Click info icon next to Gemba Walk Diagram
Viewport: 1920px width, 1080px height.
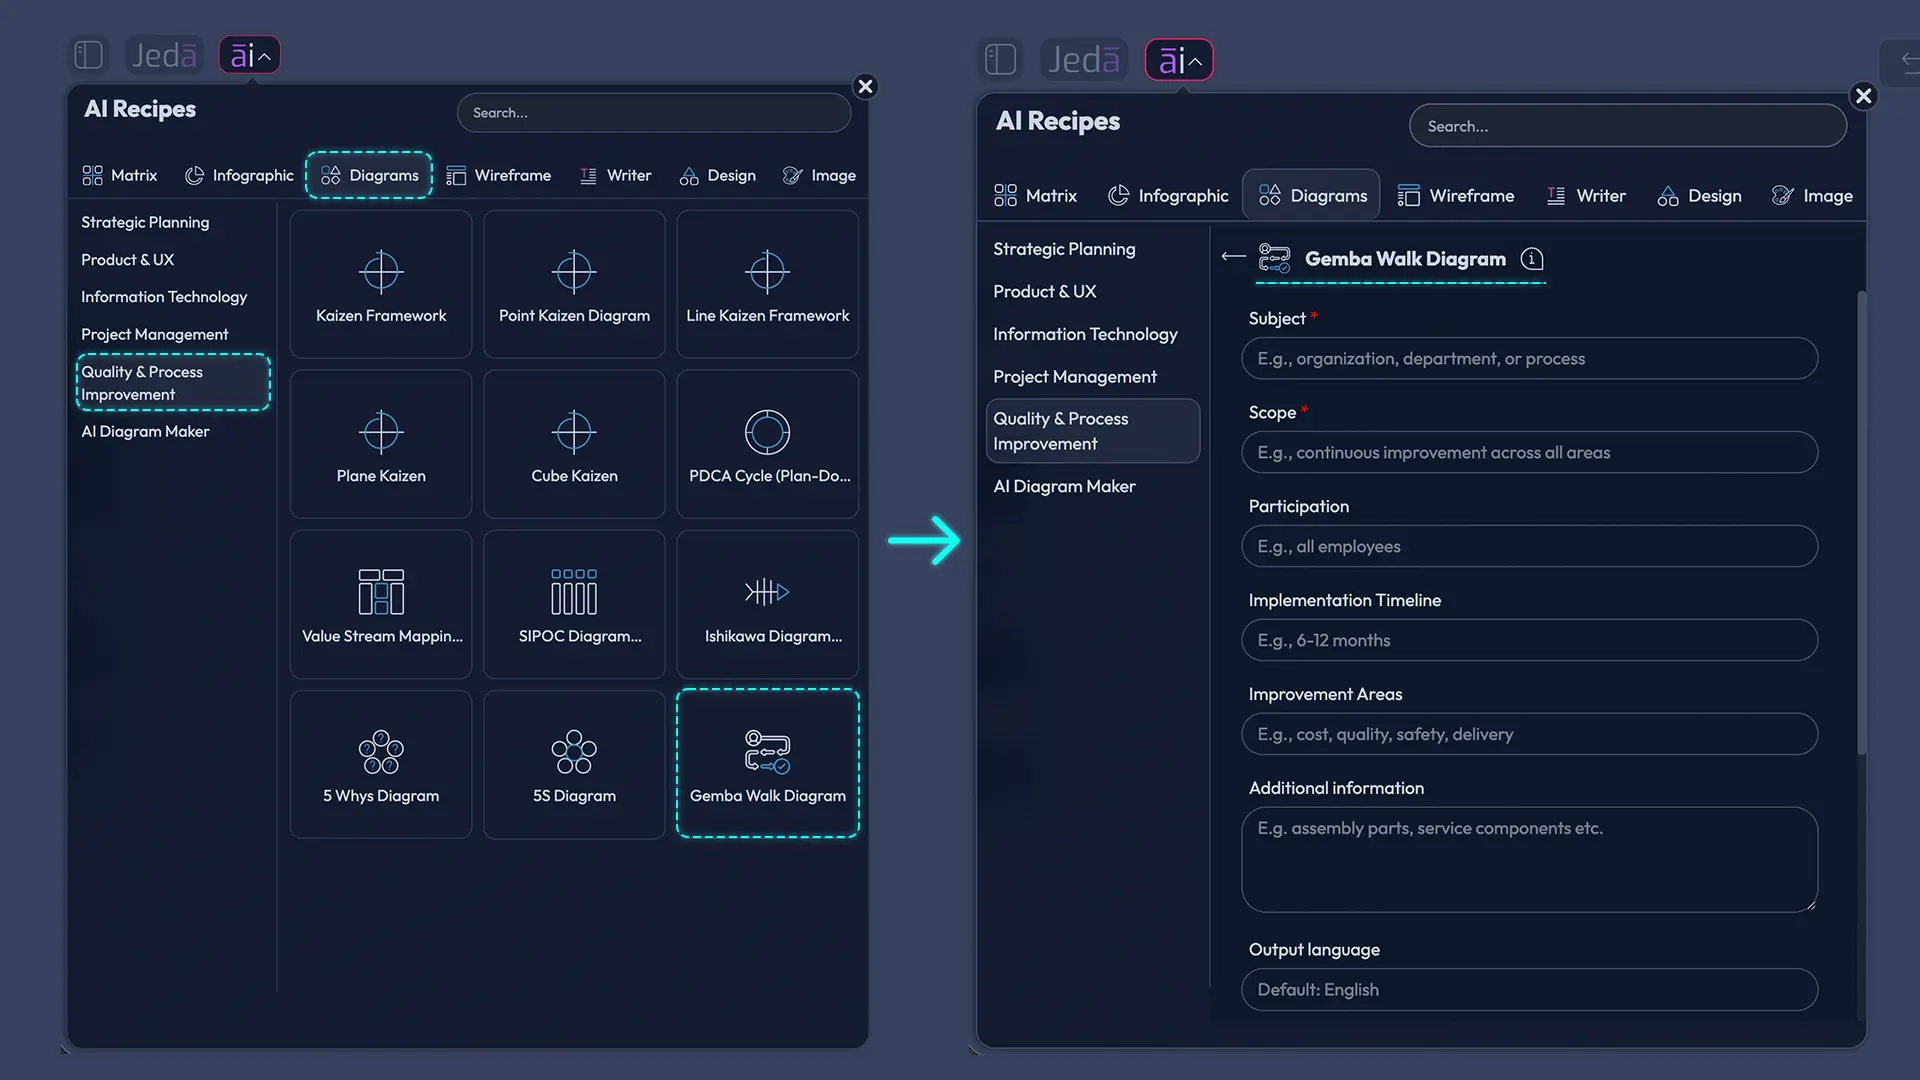click(x=1532, y=259)
